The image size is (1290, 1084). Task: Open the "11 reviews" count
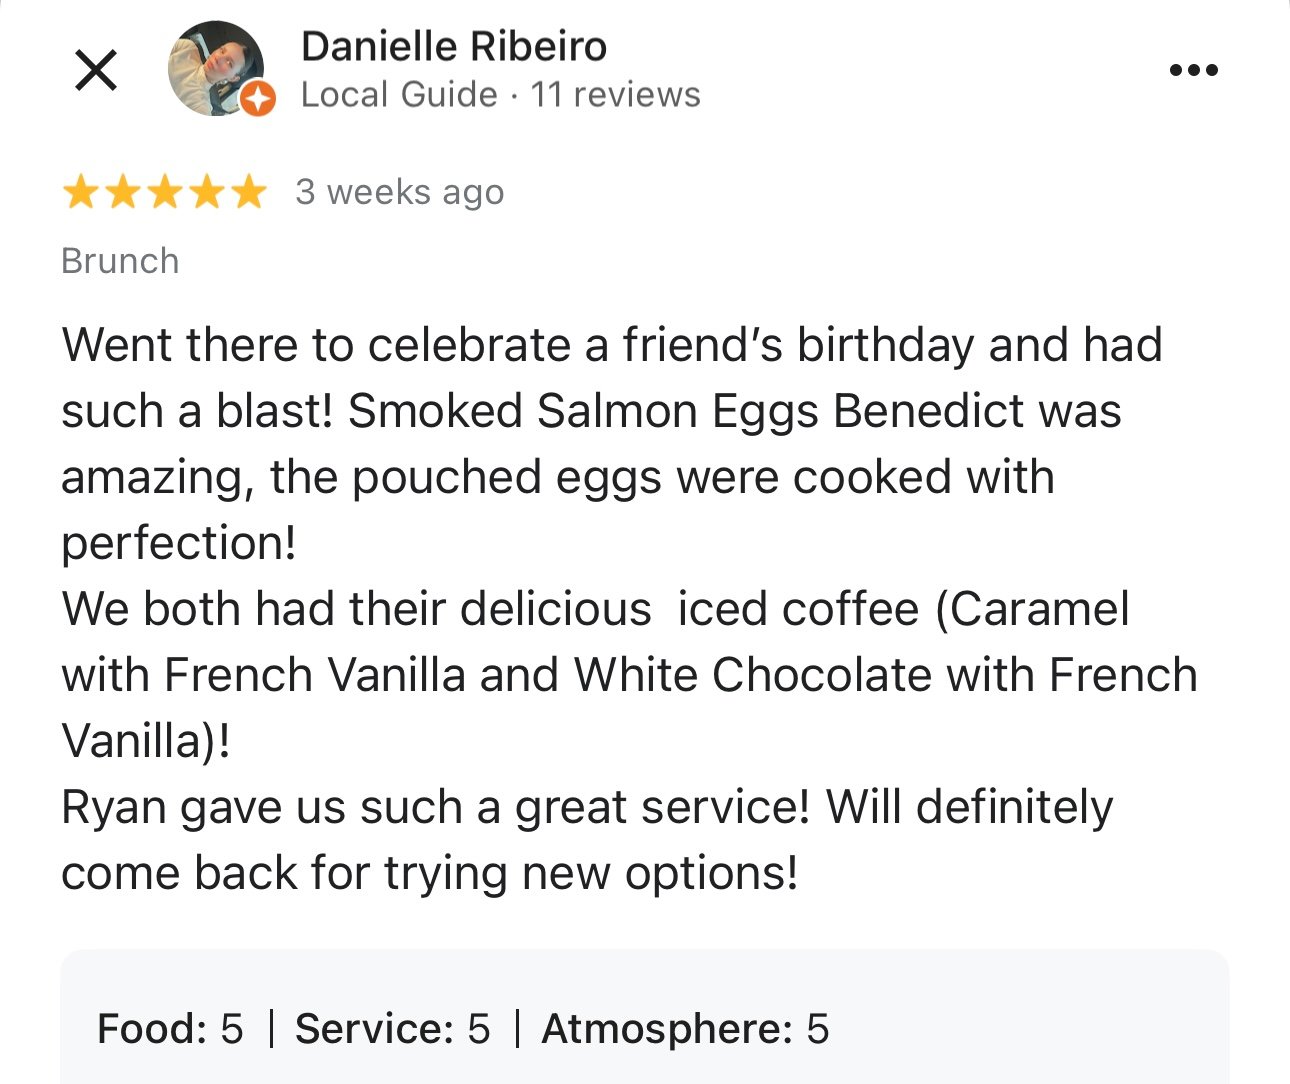(615, 94)
